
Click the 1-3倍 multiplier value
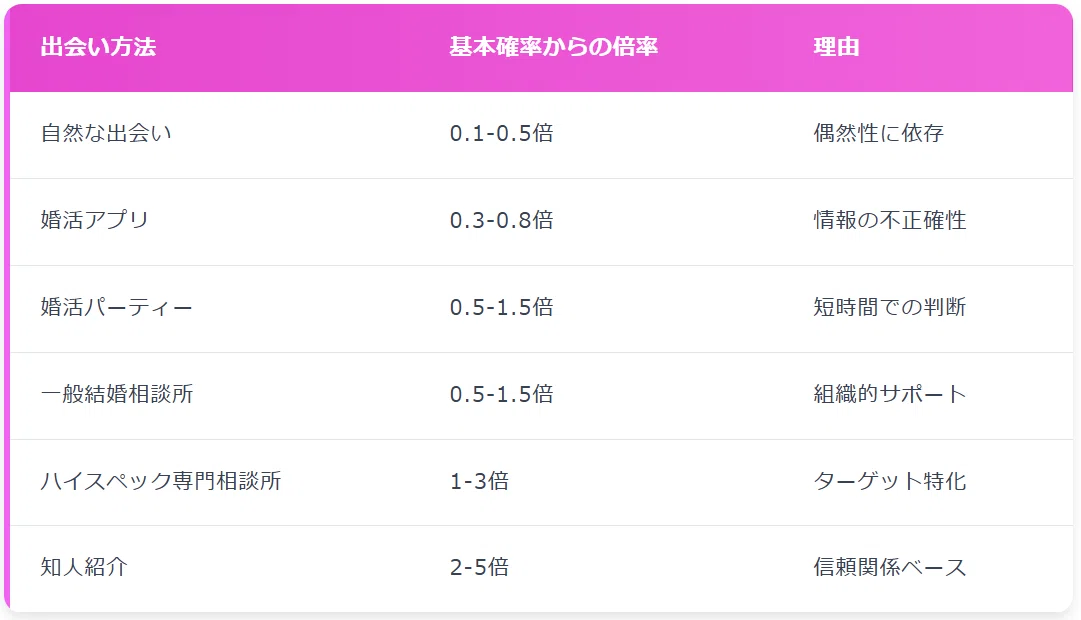(x=479, y=481)
